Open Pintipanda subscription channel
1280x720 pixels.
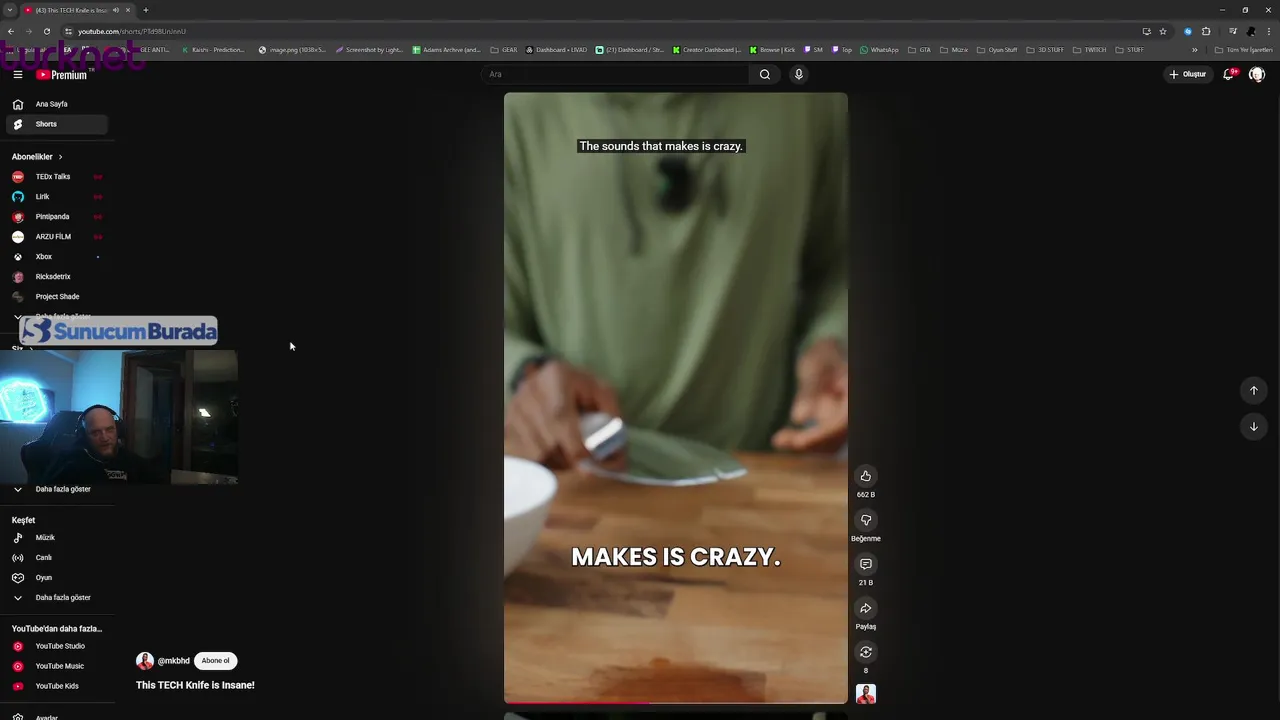click(x=55, y=217)
